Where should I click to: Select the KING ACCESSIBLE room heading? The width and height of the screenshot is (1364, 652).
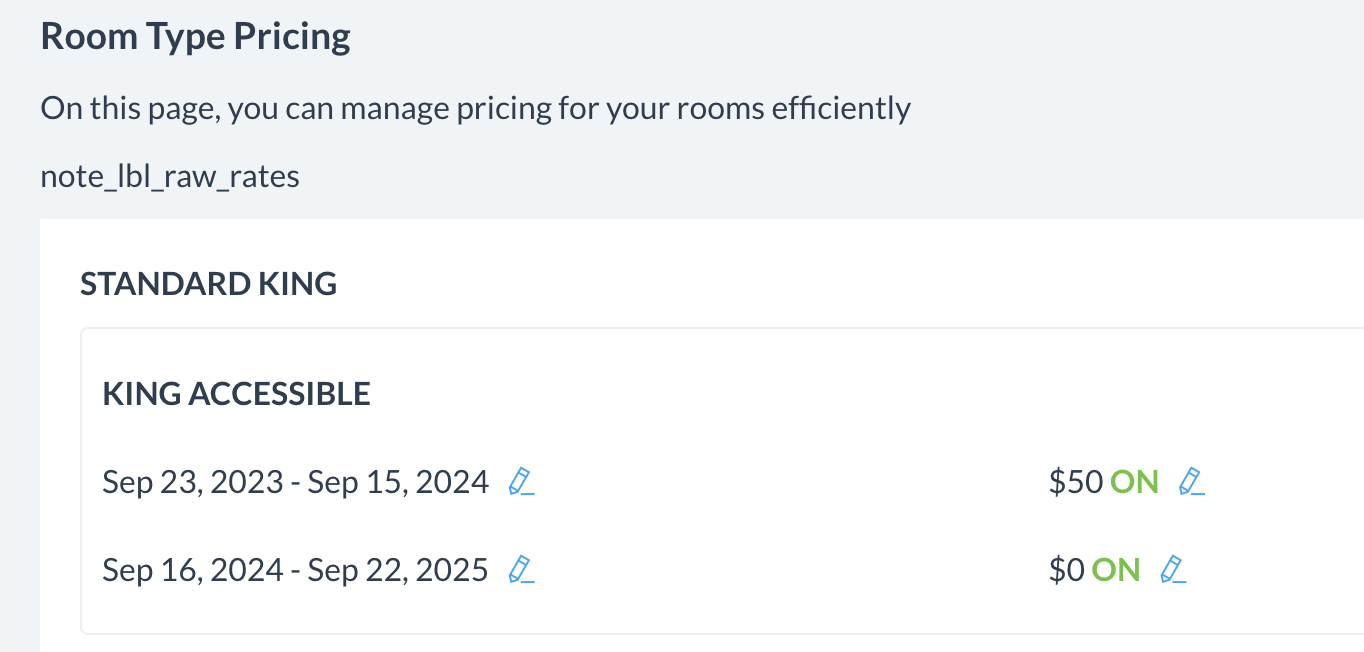236,393
